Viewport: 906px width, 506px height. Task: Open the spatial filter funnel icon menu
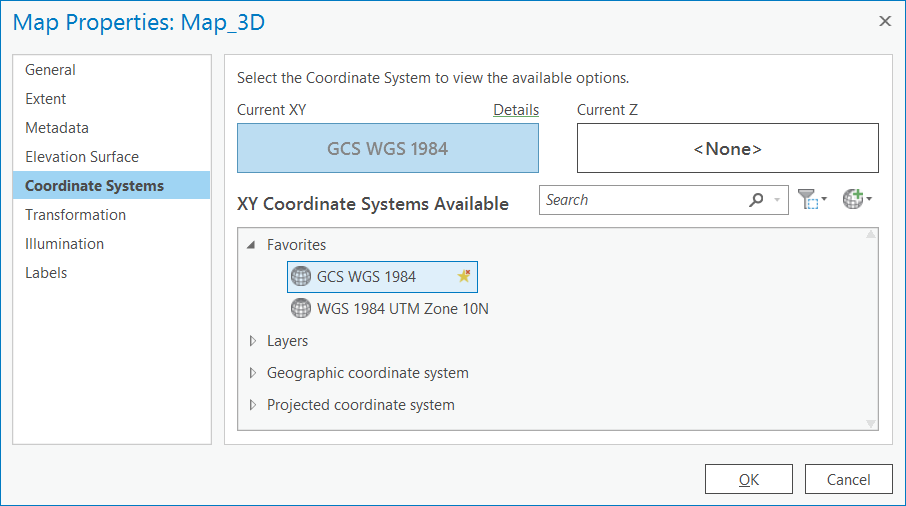(x=812, y=199)
